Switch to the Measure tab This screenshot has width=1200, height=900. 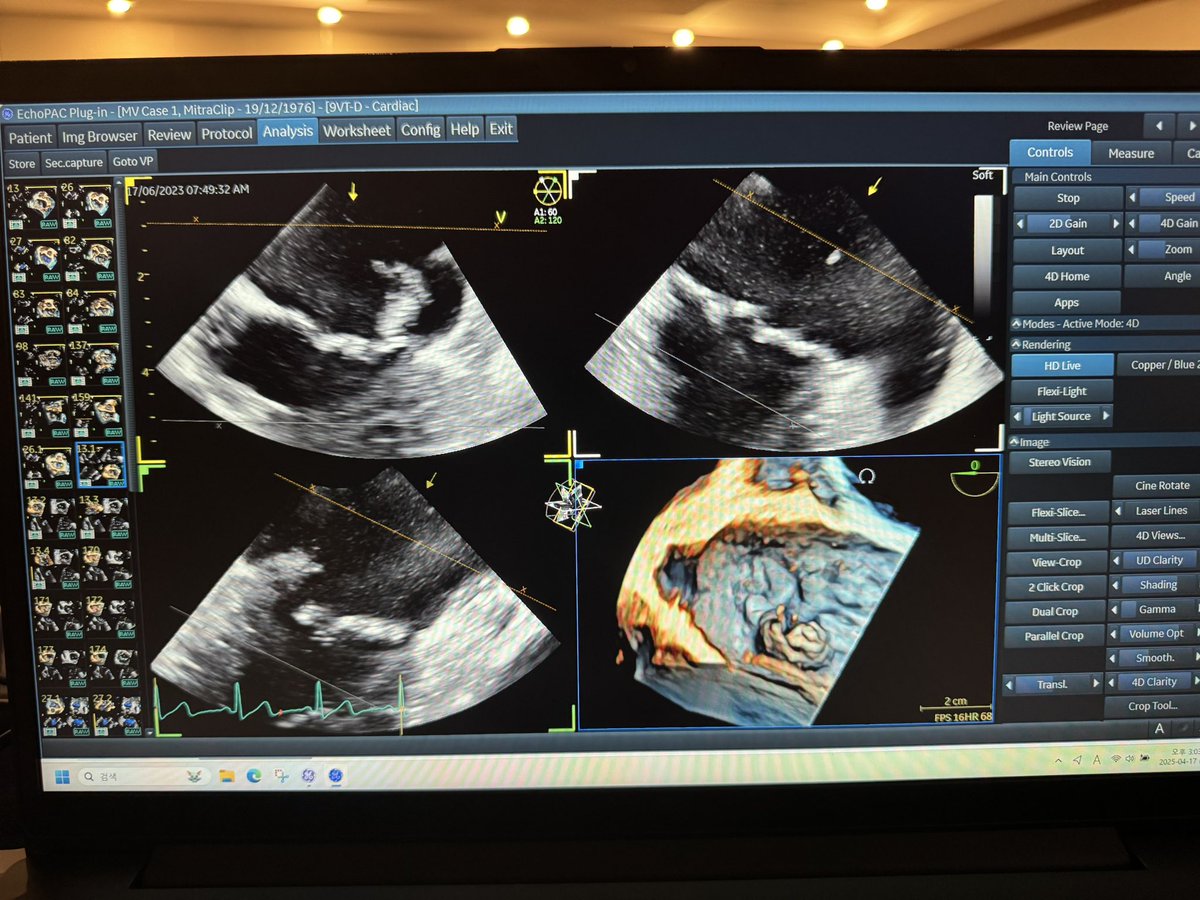click(x=1131, y=153)
